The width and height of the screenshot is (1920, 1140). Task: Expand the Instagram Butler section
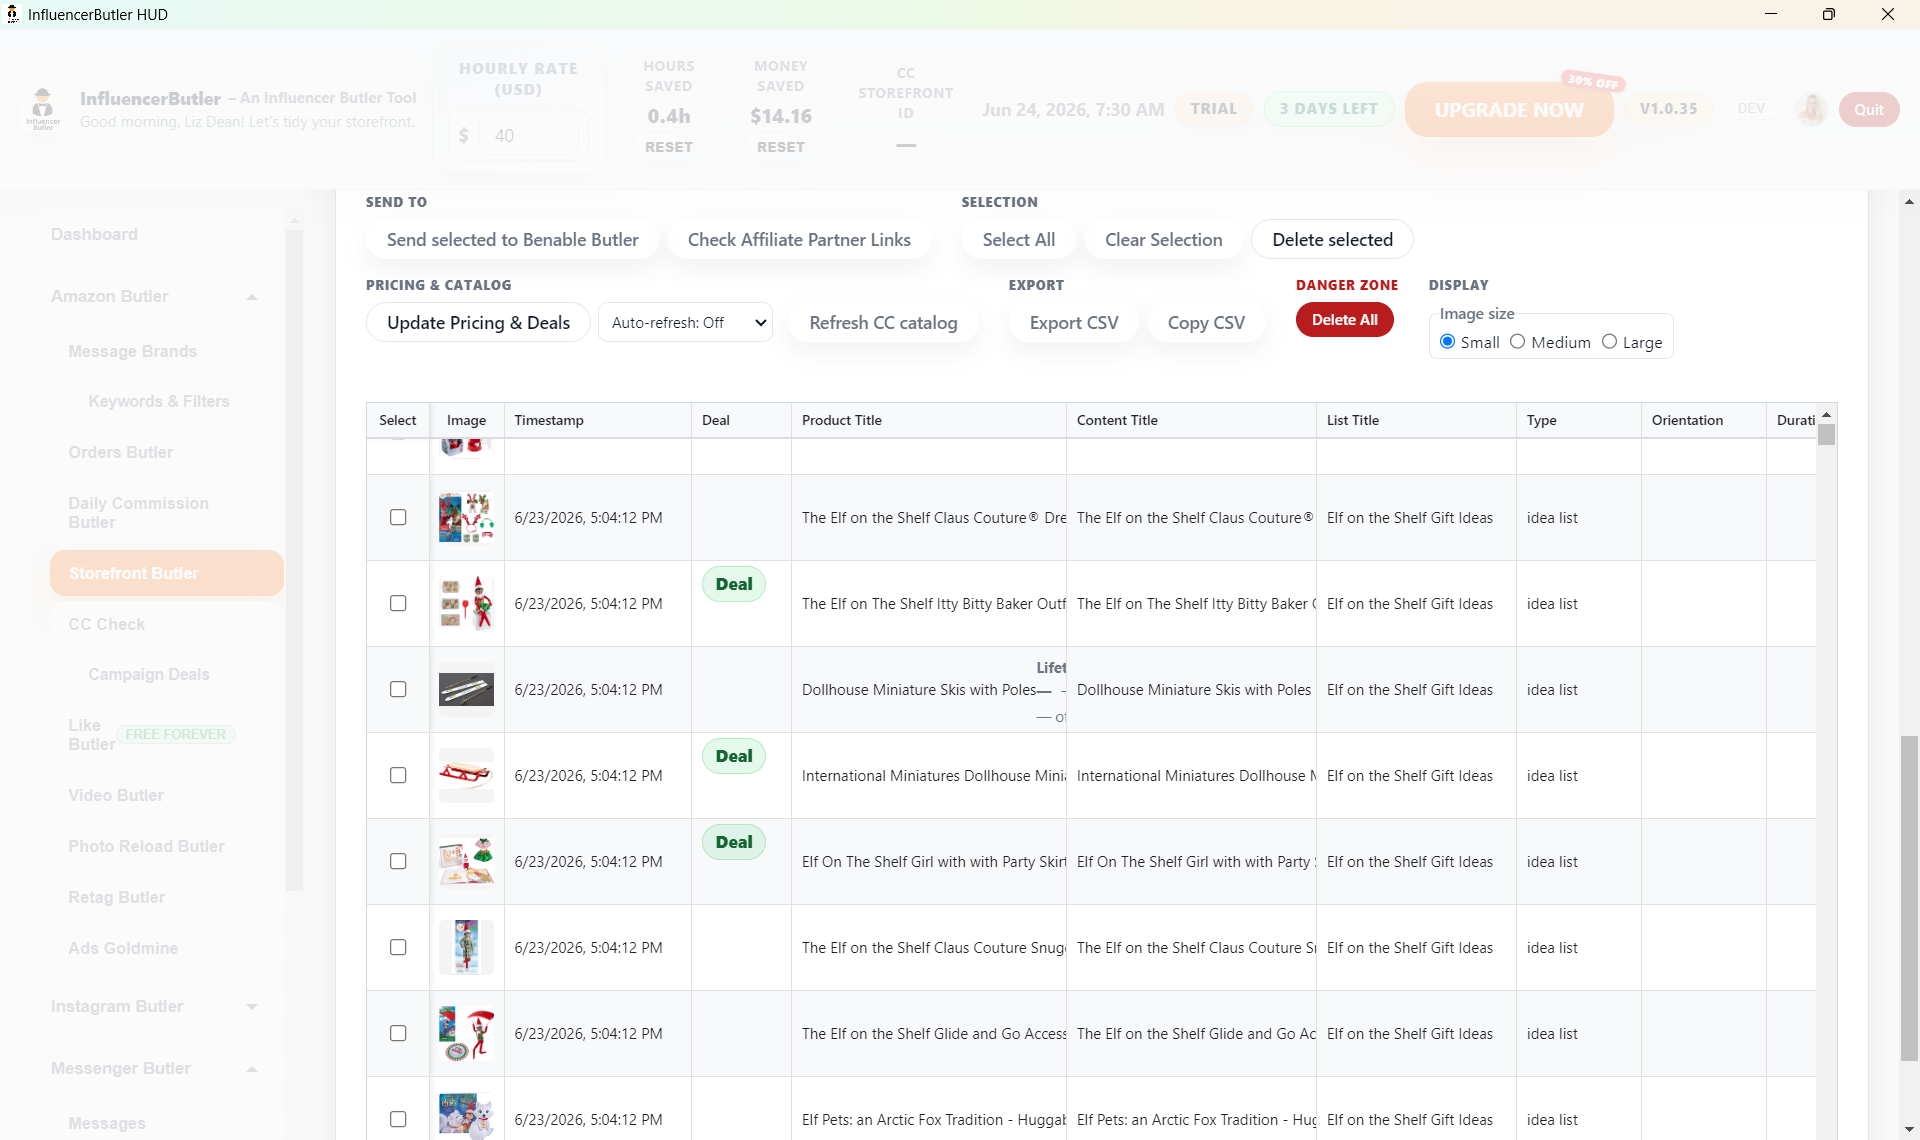point(252,1007)
